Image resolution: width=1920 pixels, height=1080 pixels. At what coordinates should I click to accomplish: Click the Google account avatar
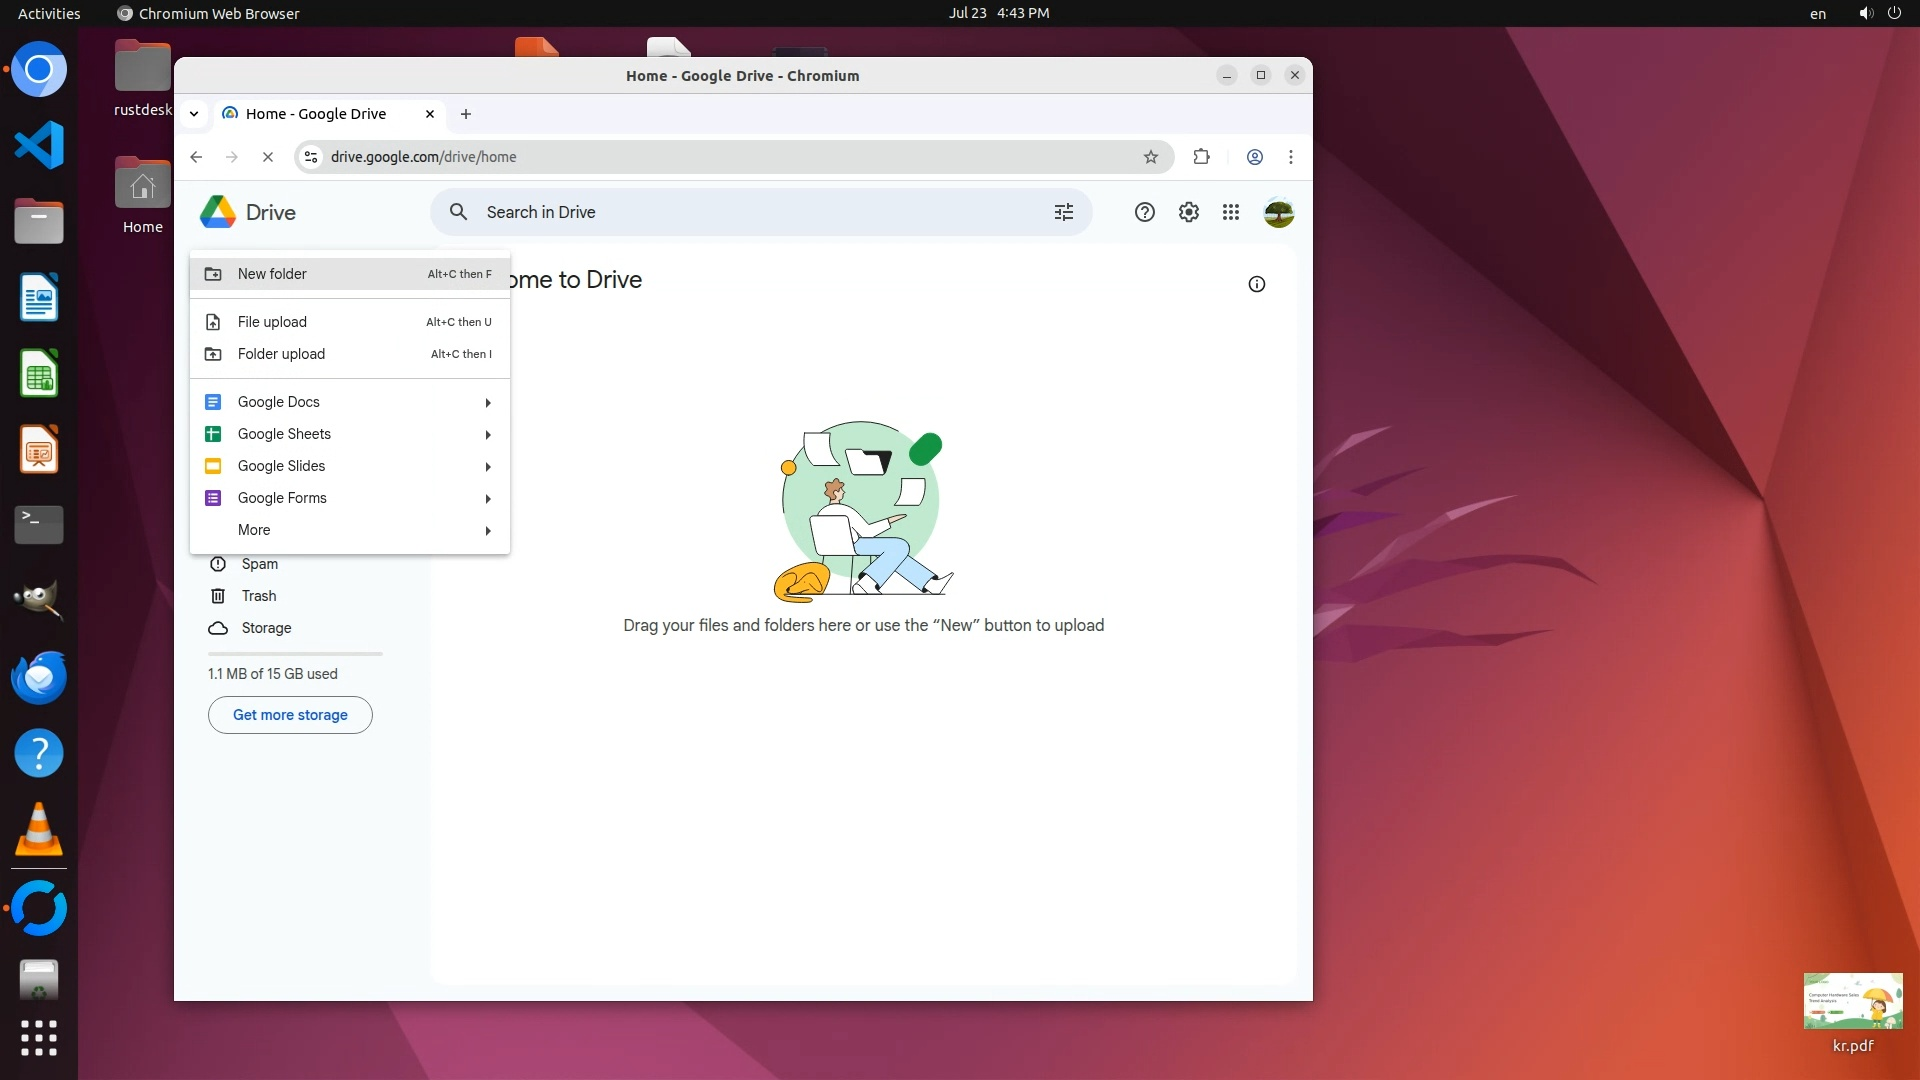click(1278, 212)
